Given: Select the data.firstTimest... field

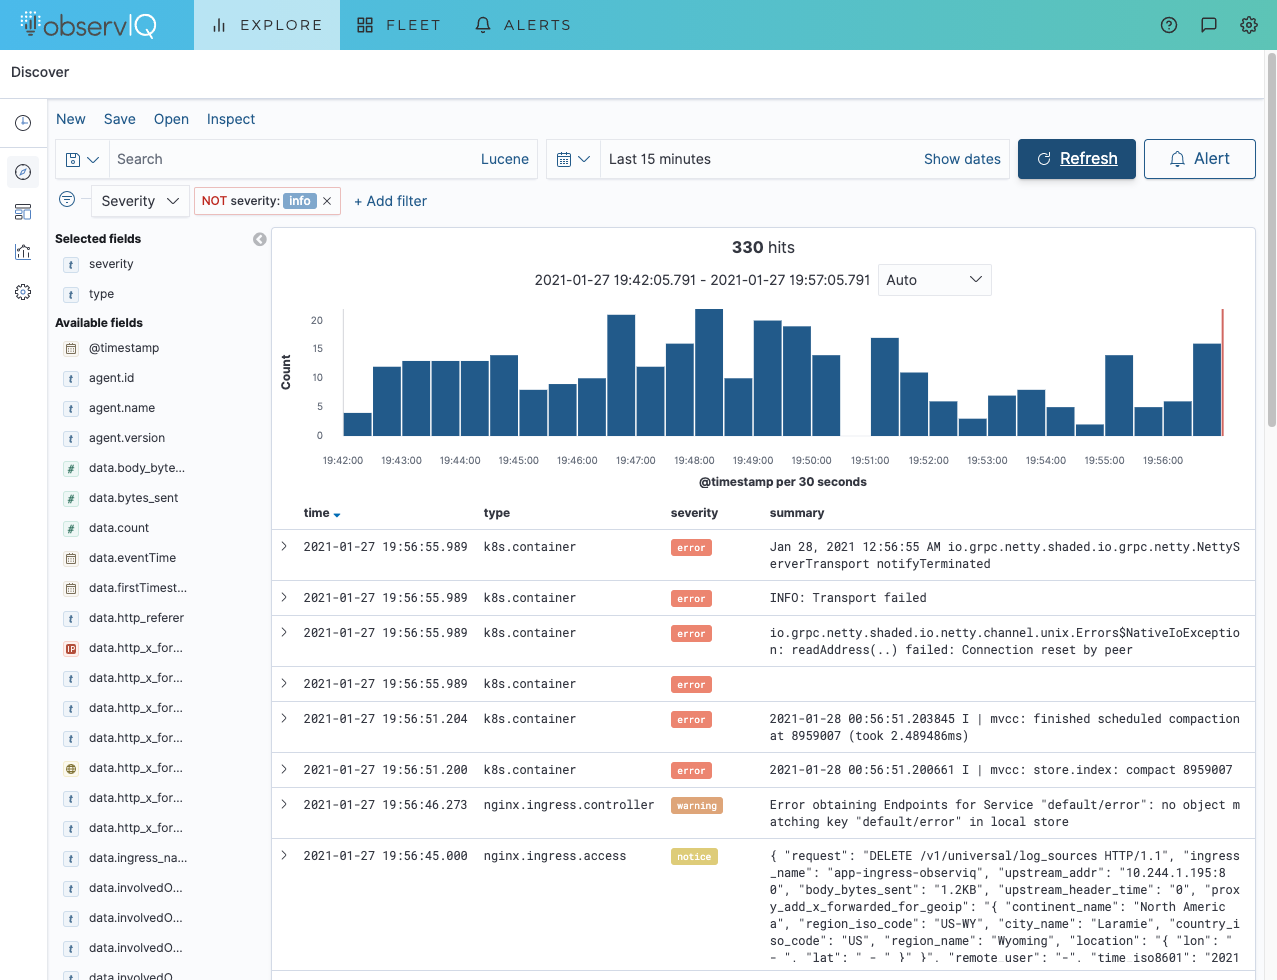Looking at the screenshot, I should (138, 588).
